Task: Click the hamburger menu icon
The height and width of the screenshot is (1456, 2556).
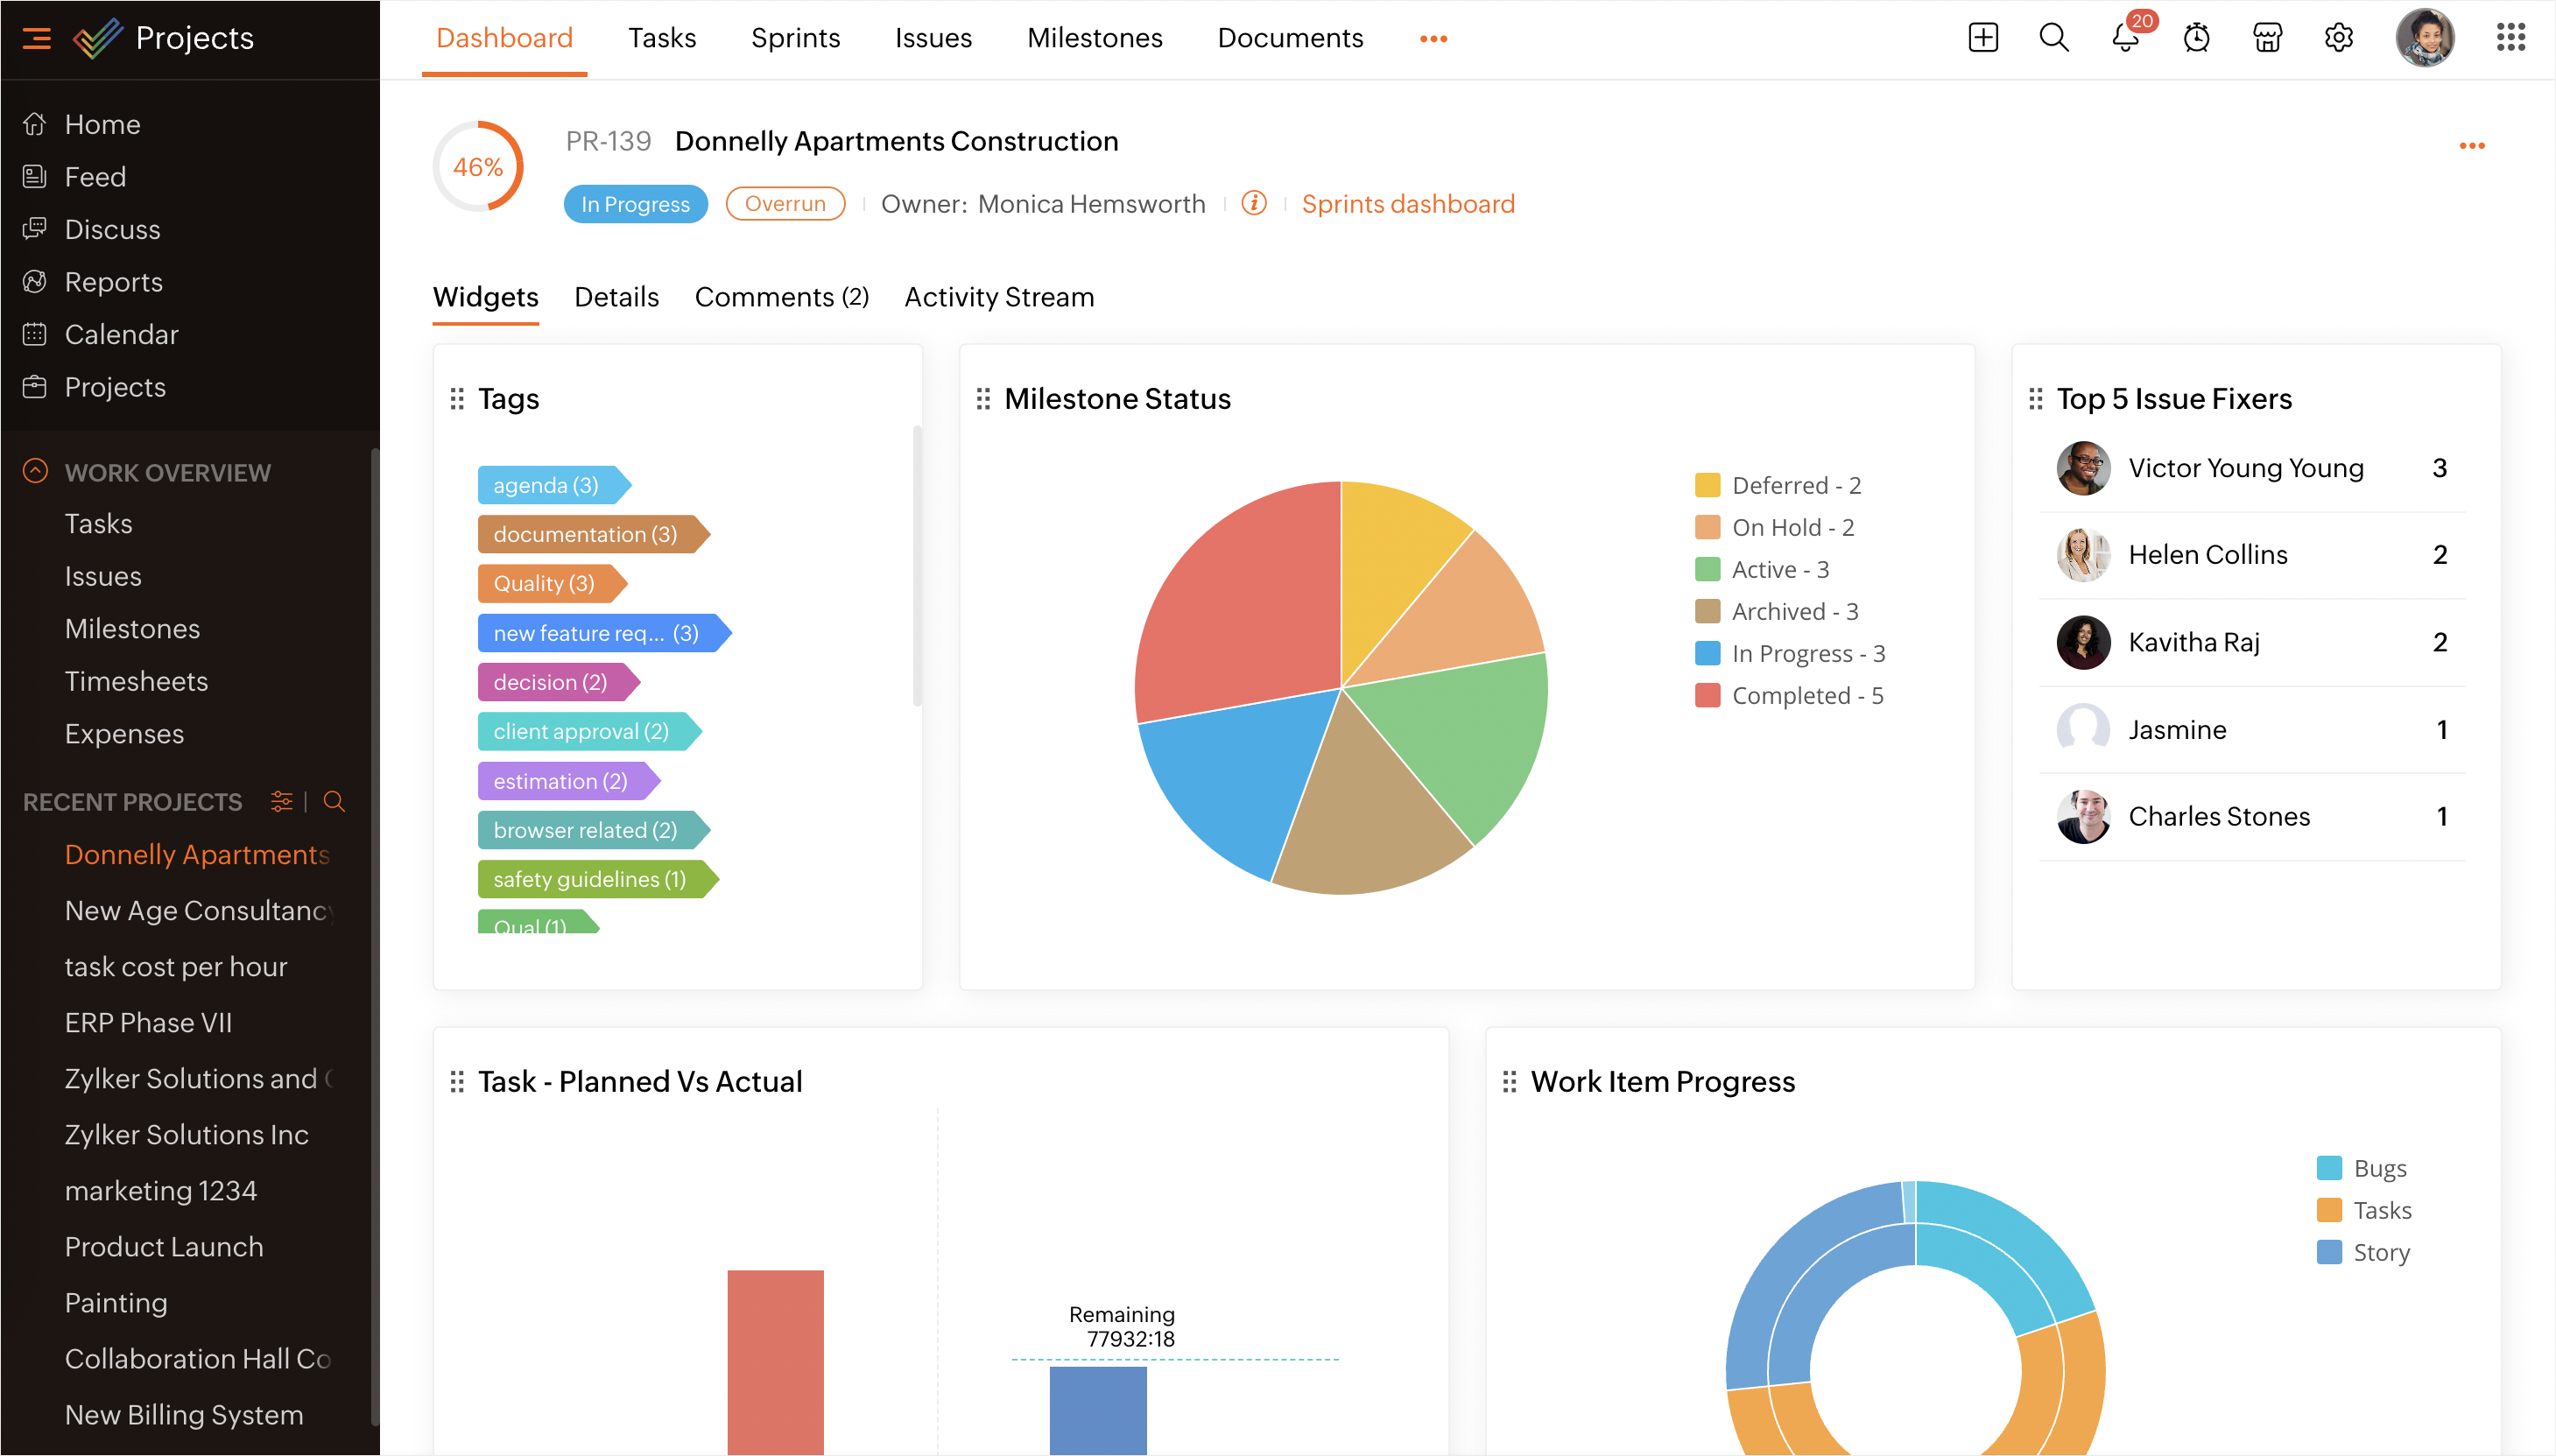Action: coord(37,38)
